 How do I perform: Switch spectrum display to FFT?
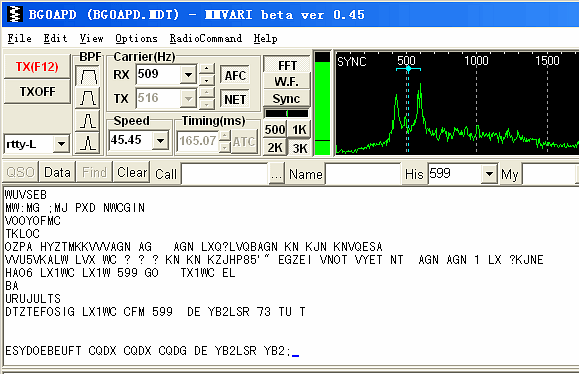tap(287, 65)
